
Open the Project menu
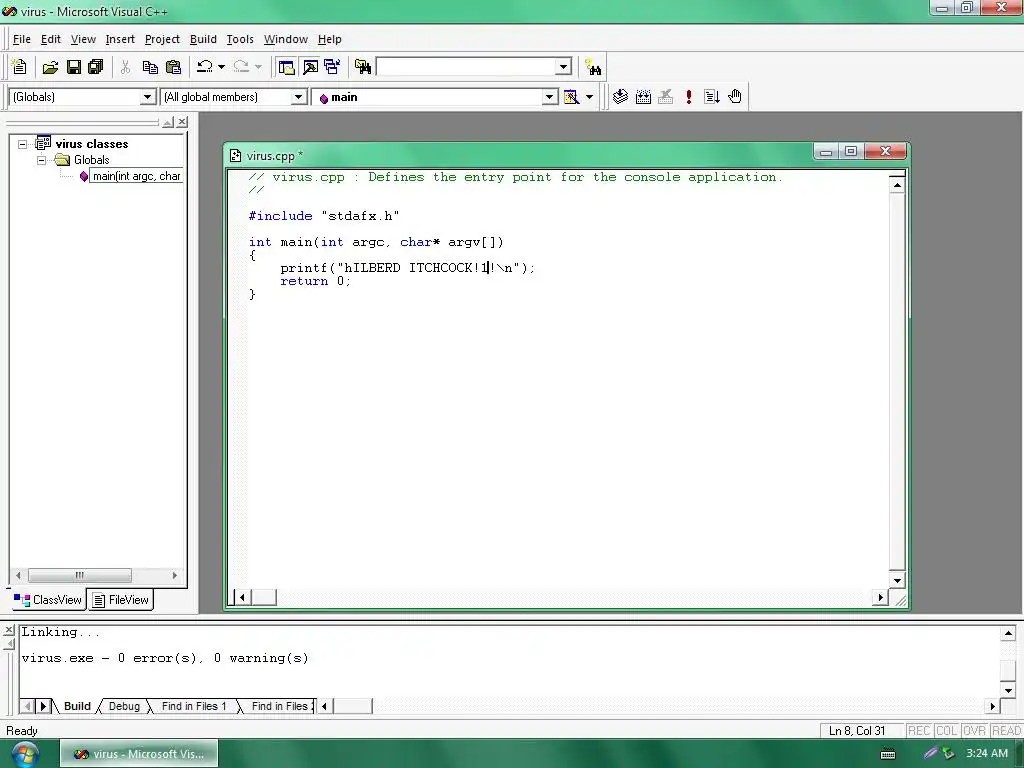[x=162, y=39]
